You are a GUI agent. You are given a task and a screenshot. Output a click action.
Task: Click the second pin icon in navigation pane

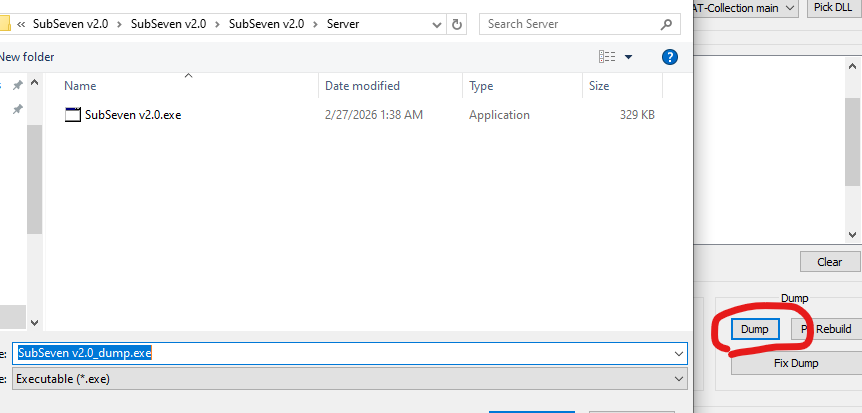(x=17, y=110)
